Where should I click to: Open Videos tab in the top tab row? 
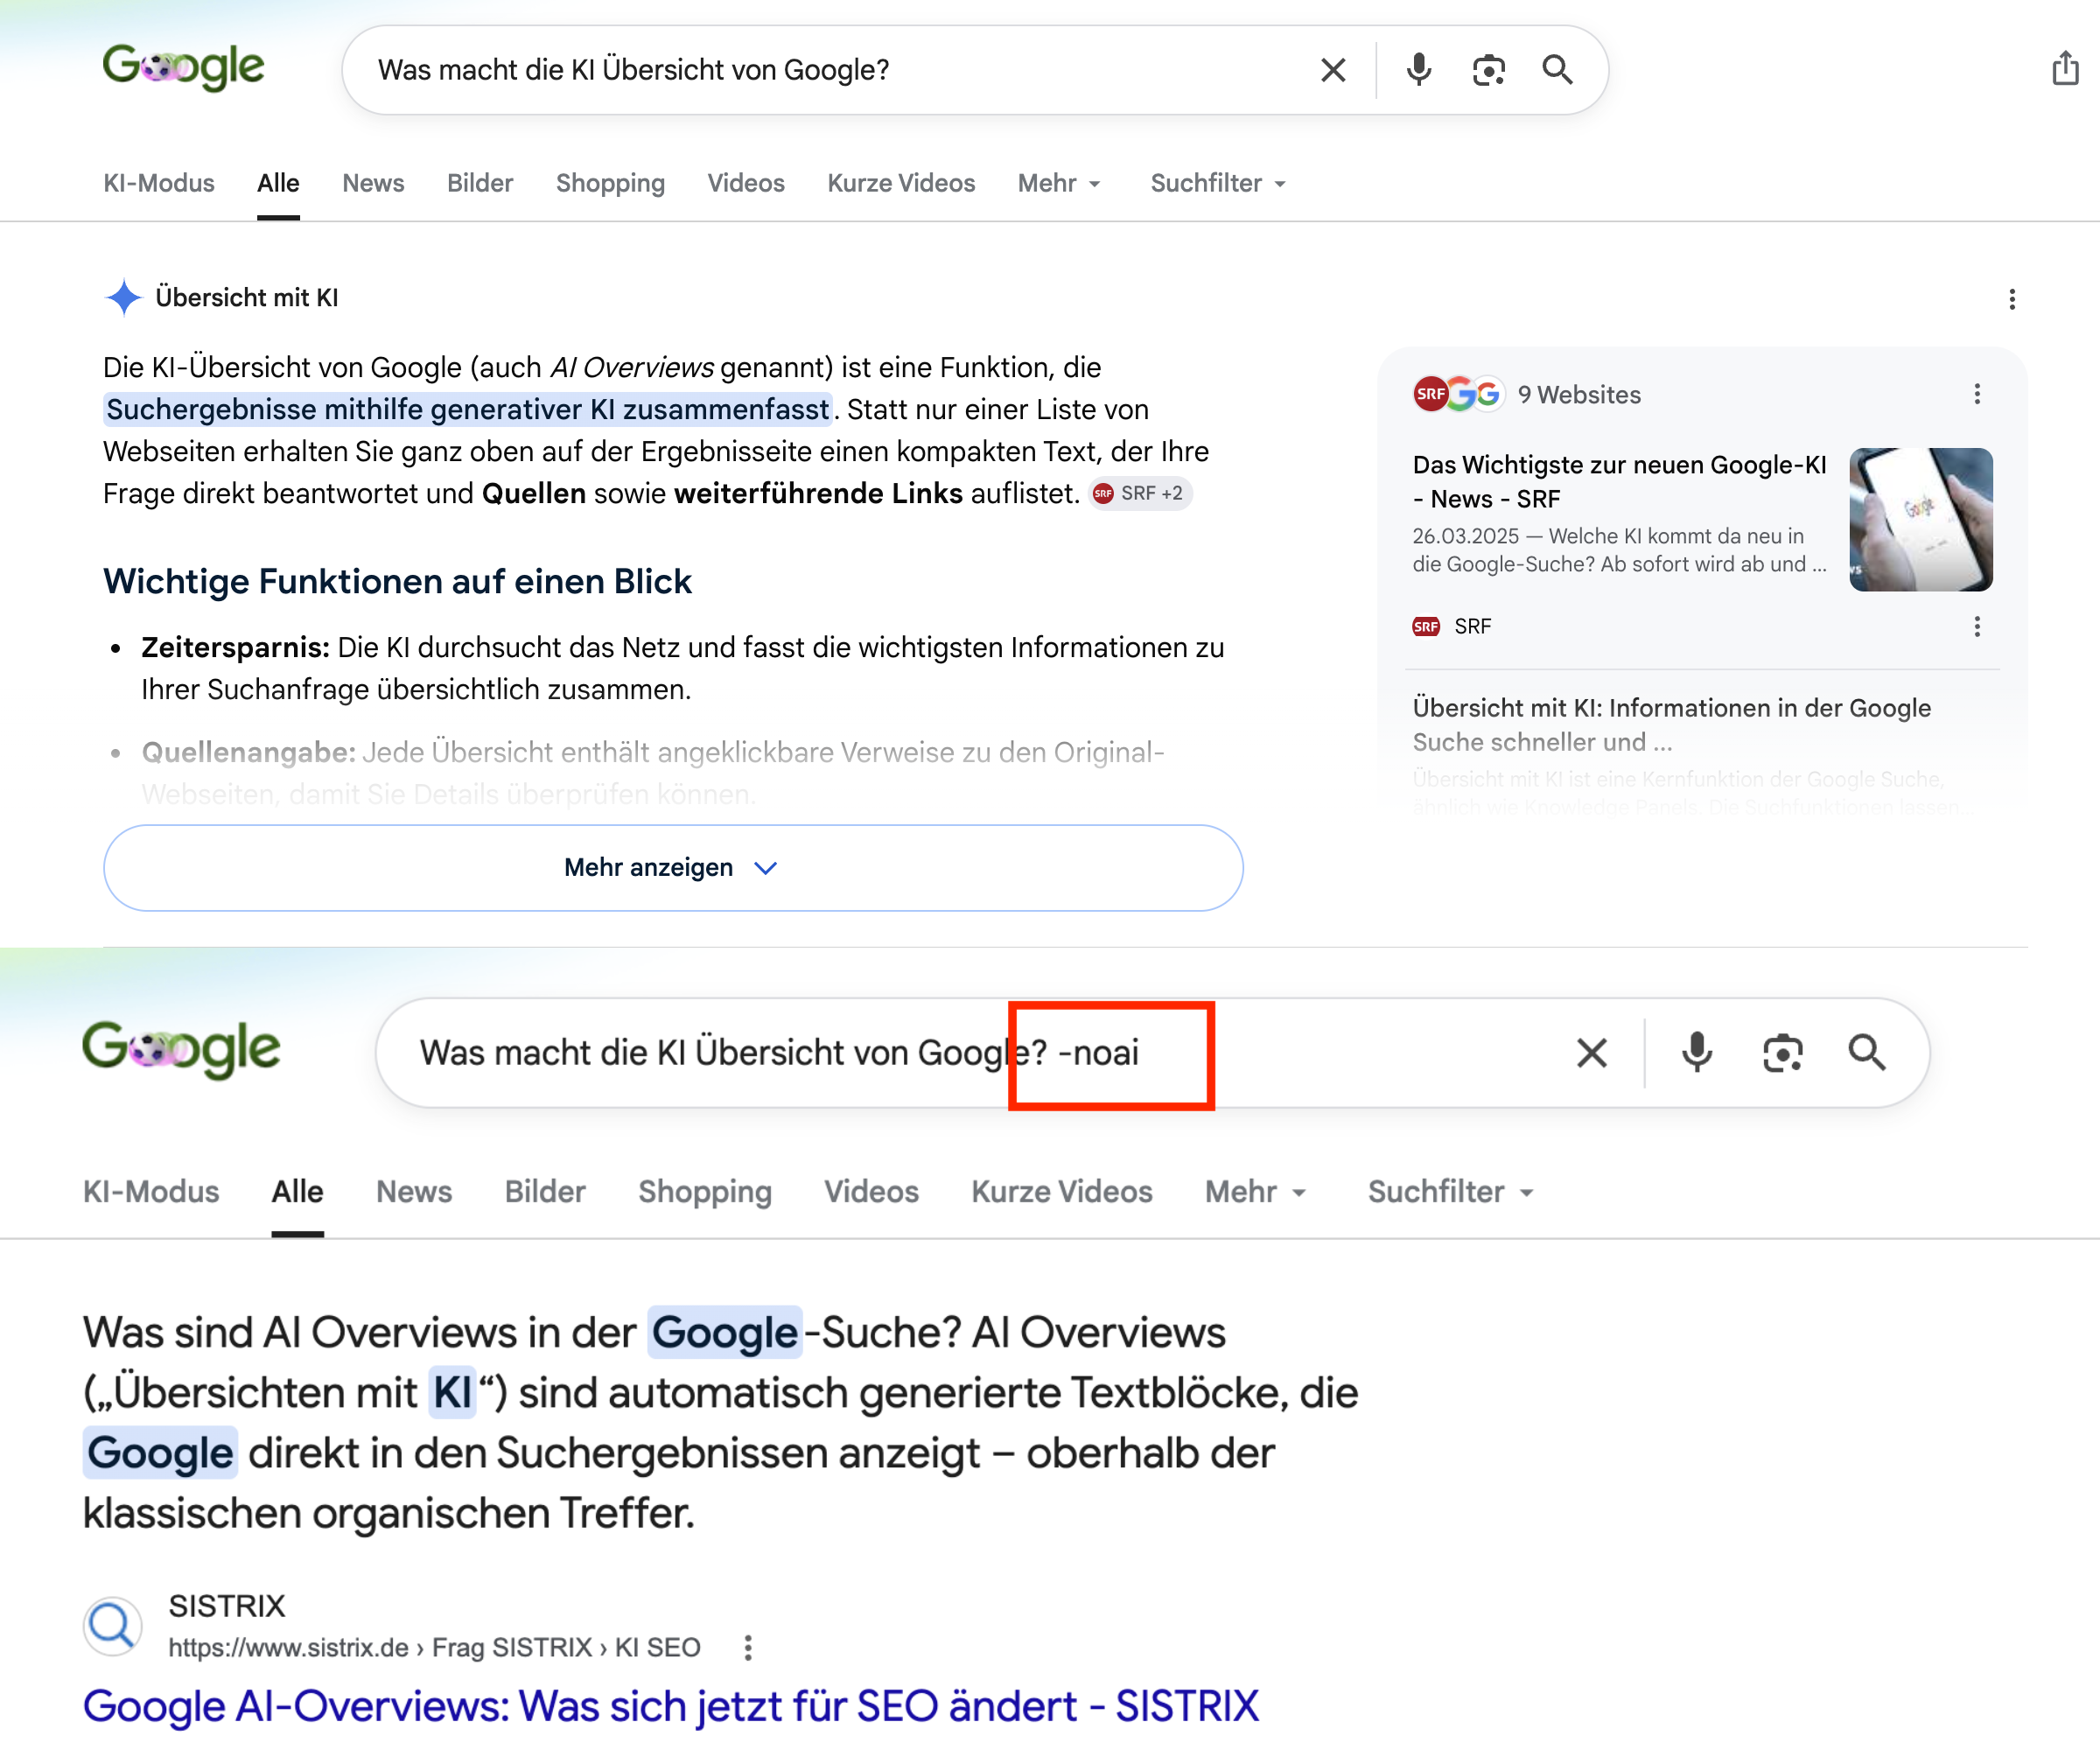(746, 183)
